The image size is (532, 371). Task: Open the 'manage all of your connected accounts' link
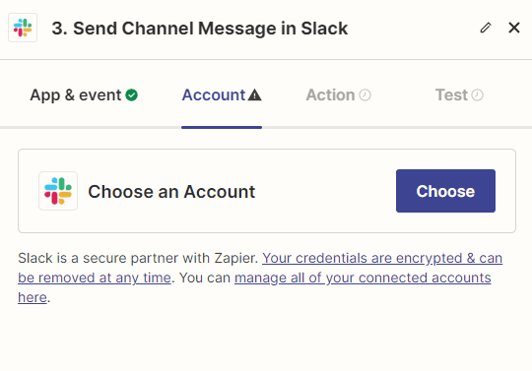click(363, 278)
